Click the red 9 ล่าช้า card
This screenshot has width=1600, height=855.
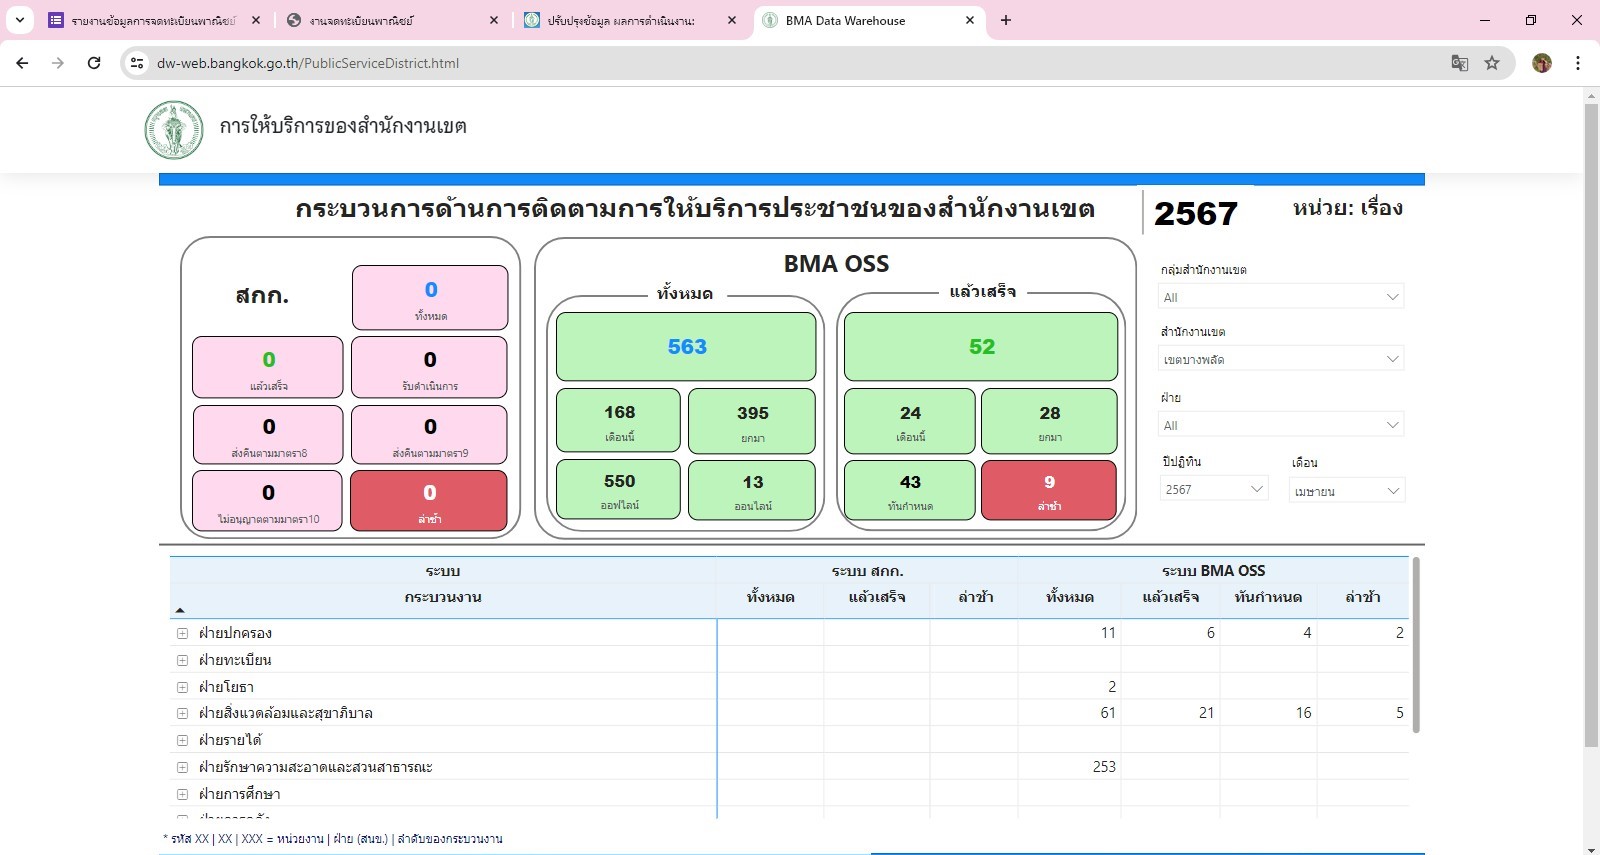click(x=1049, y=490)
